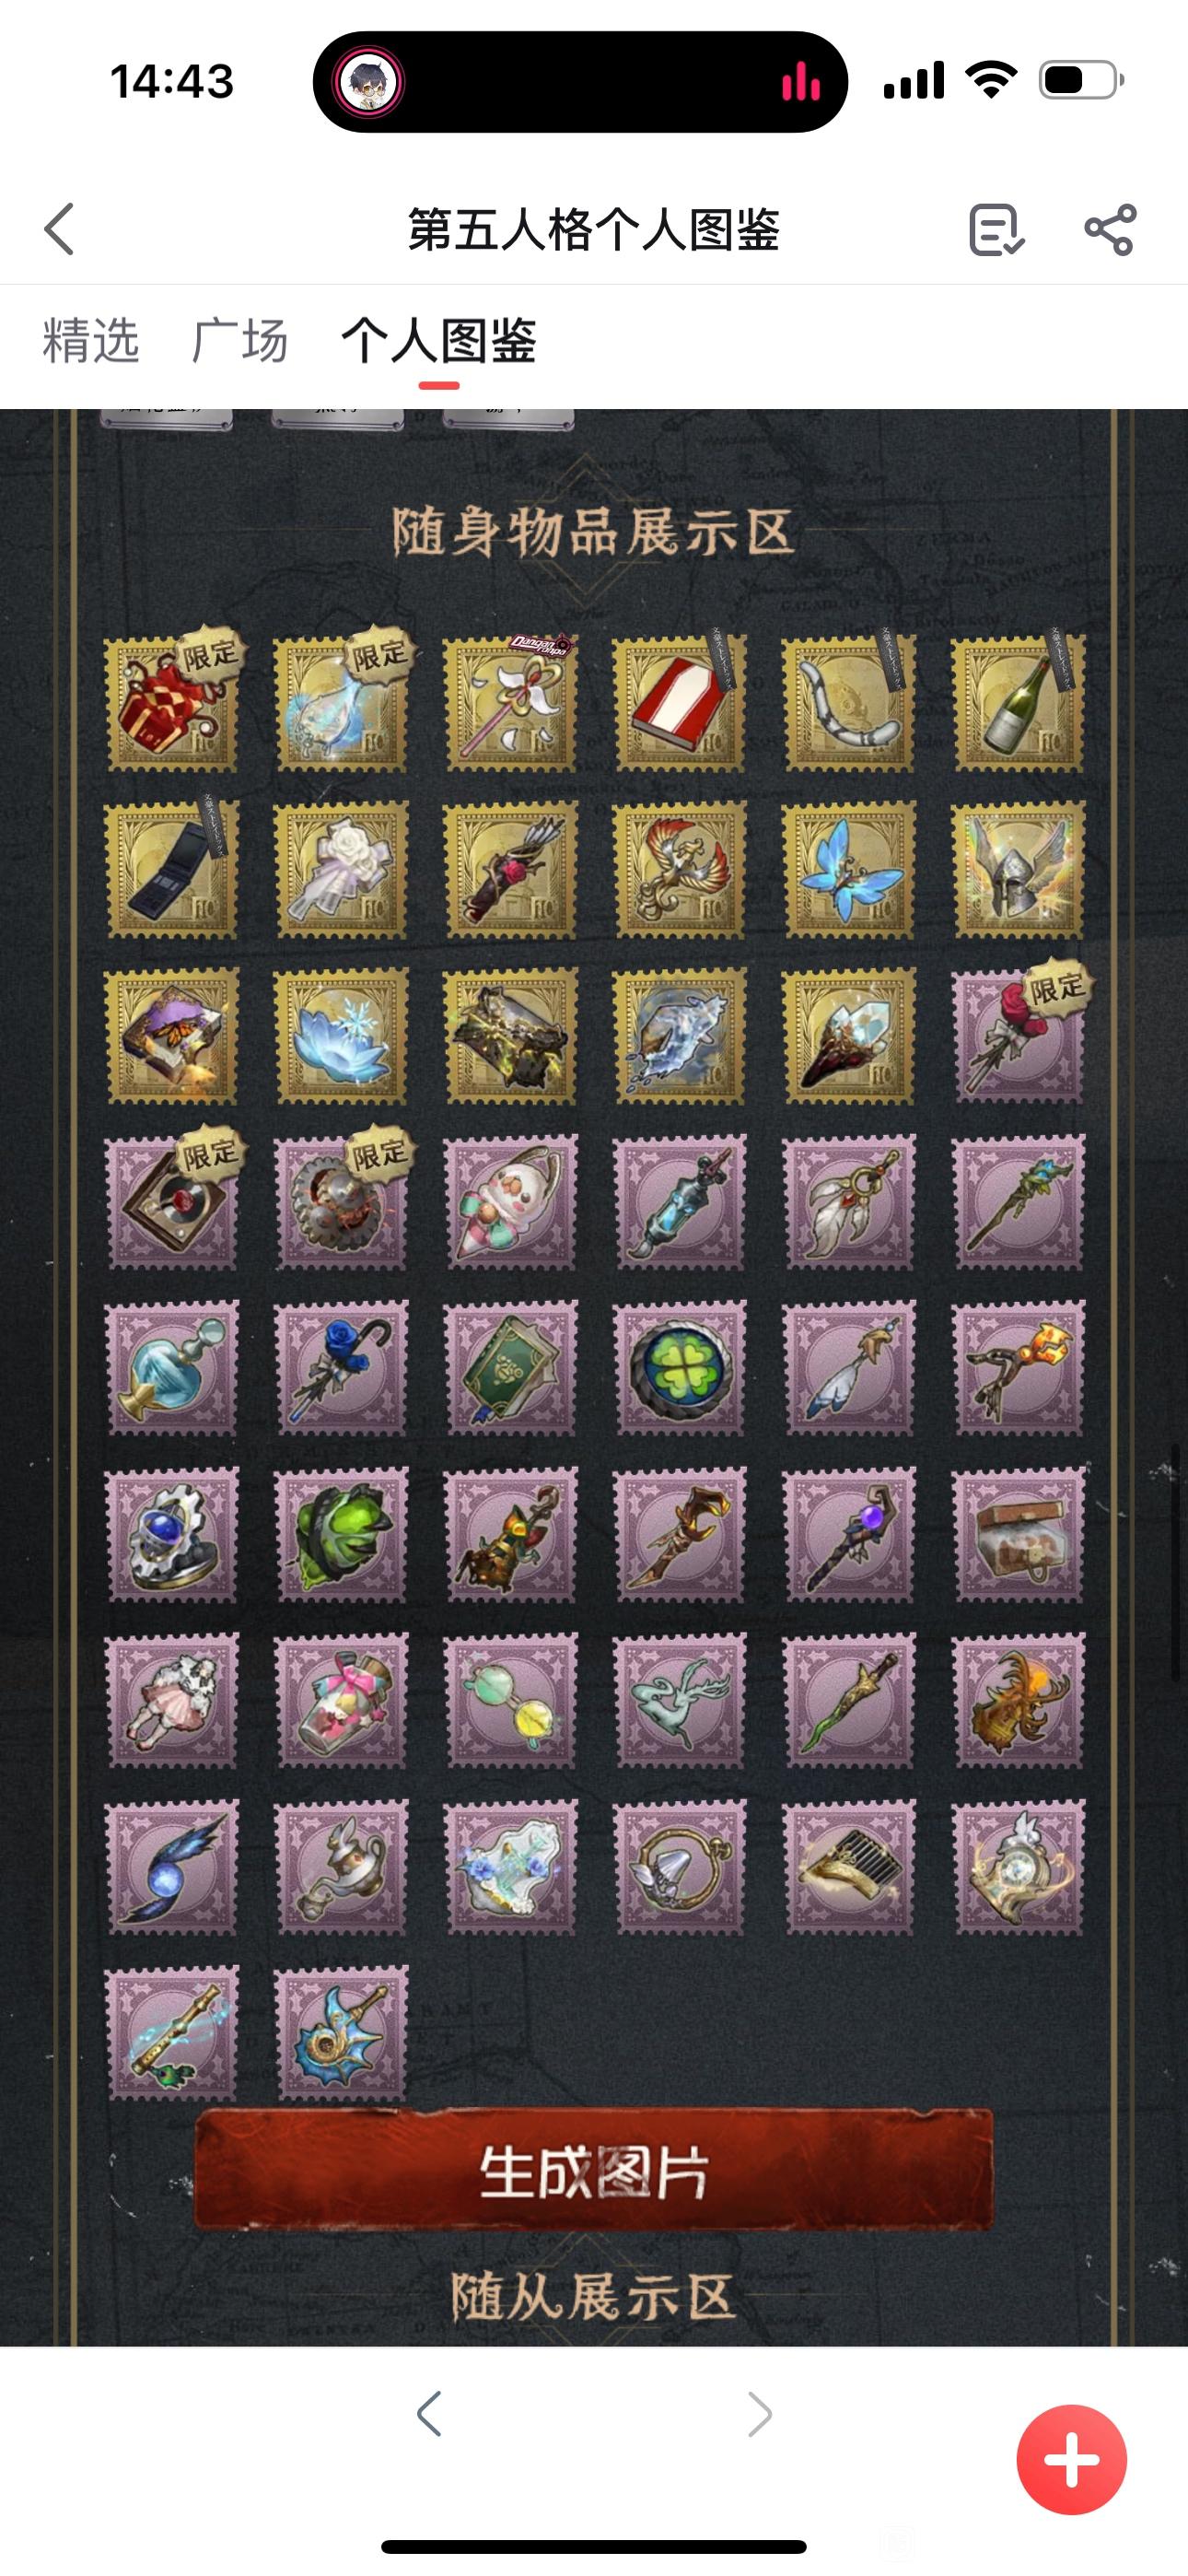Select the four-leaf clover badge stamp

pos(680,1368)
